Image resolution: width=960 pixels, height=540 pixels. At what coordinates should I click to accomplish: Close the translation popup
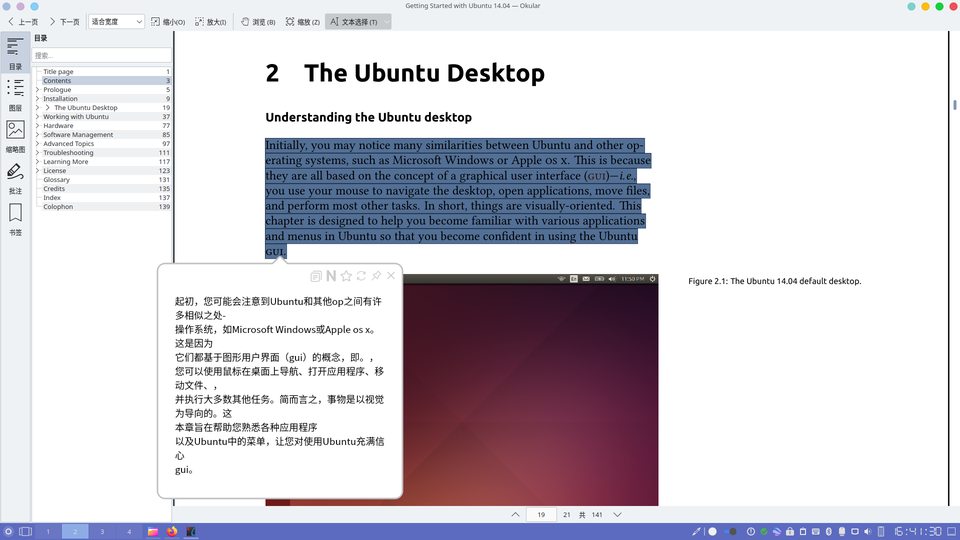click(x=391, y=276)
